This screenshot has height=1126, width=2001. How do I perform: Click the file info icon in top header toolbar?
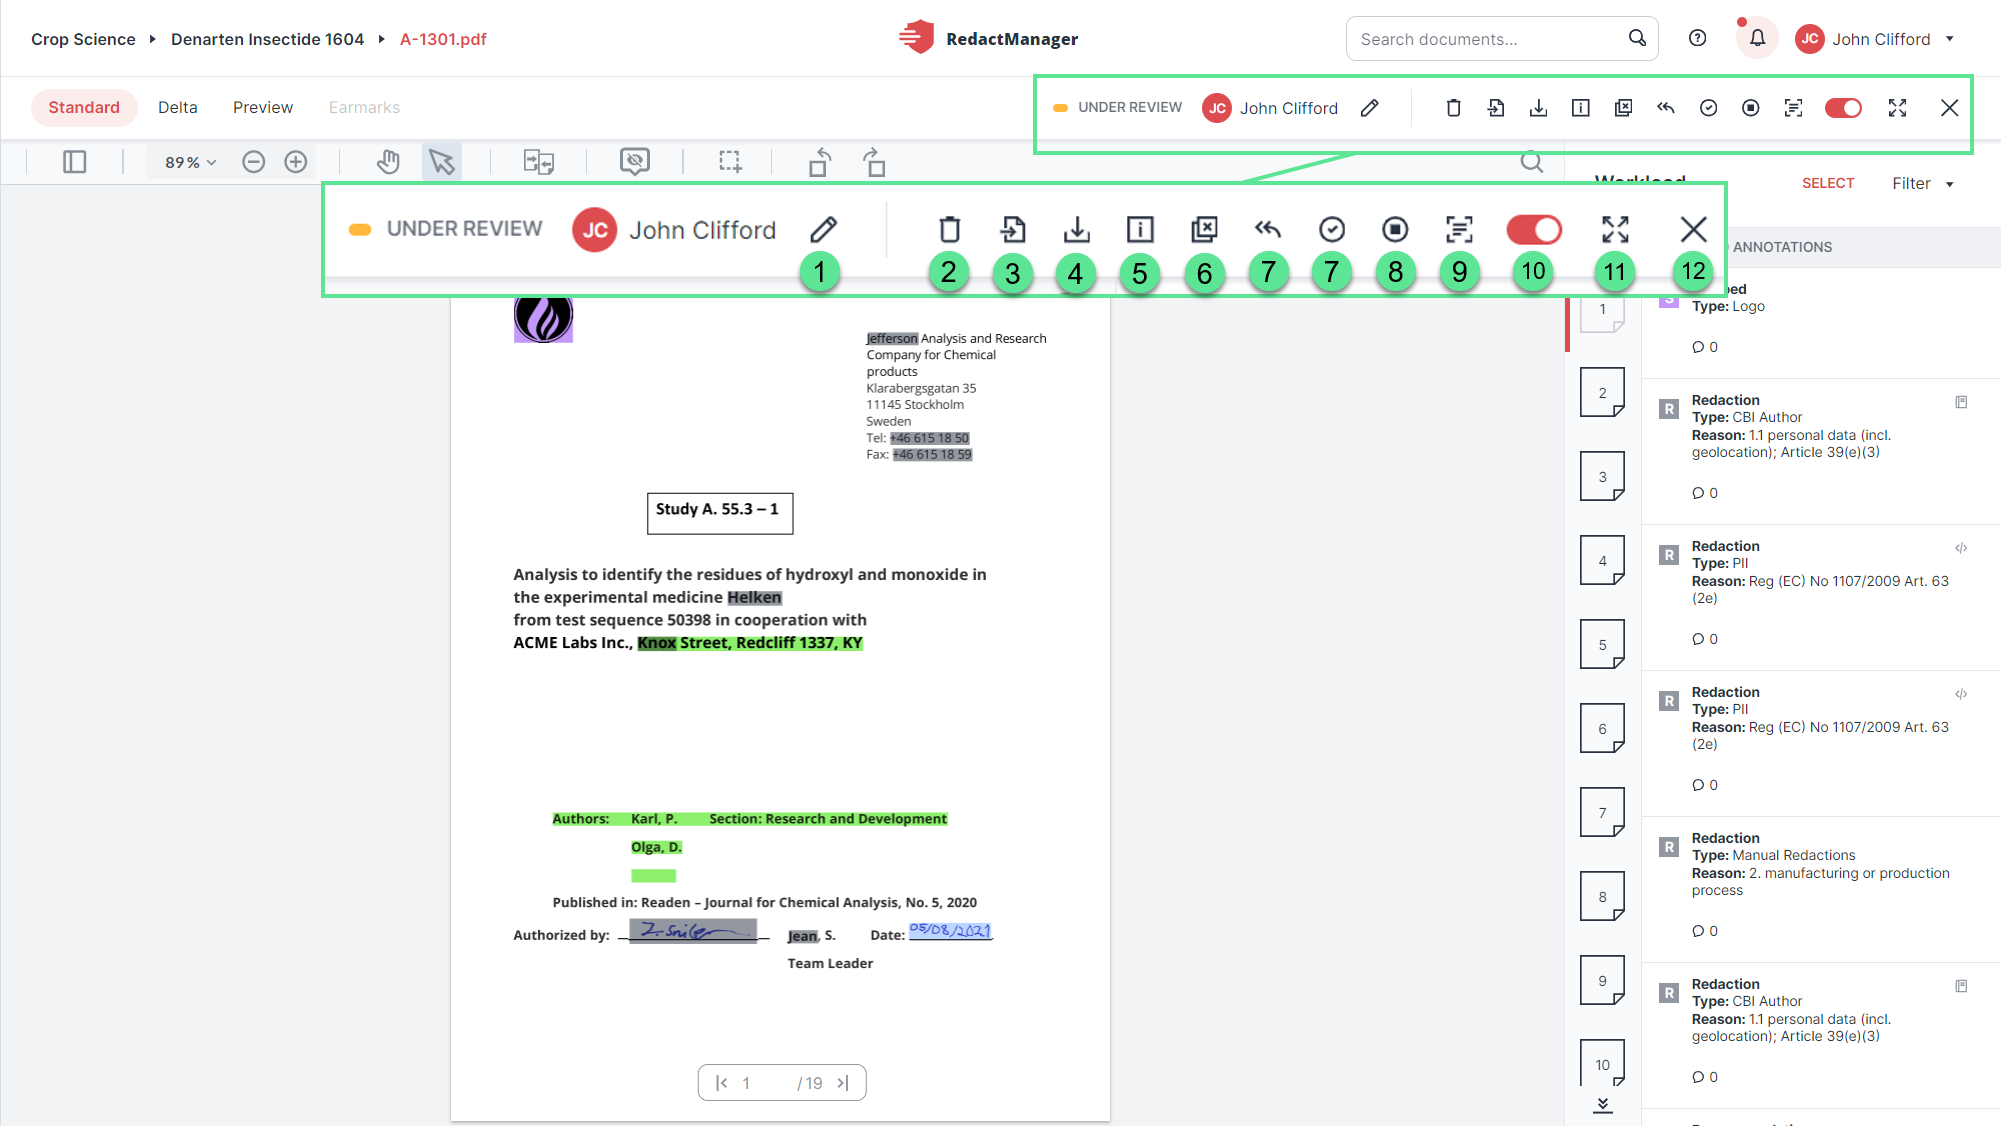[1581, 108]
